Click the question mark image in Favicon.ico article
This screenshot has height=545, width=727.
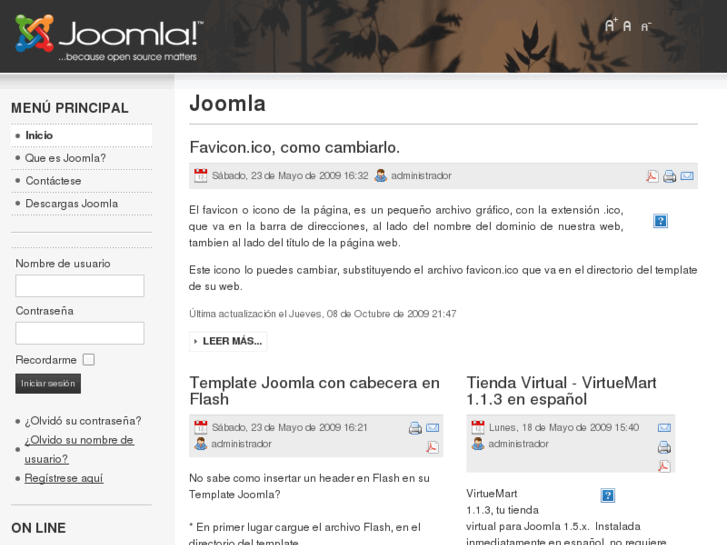660,221
